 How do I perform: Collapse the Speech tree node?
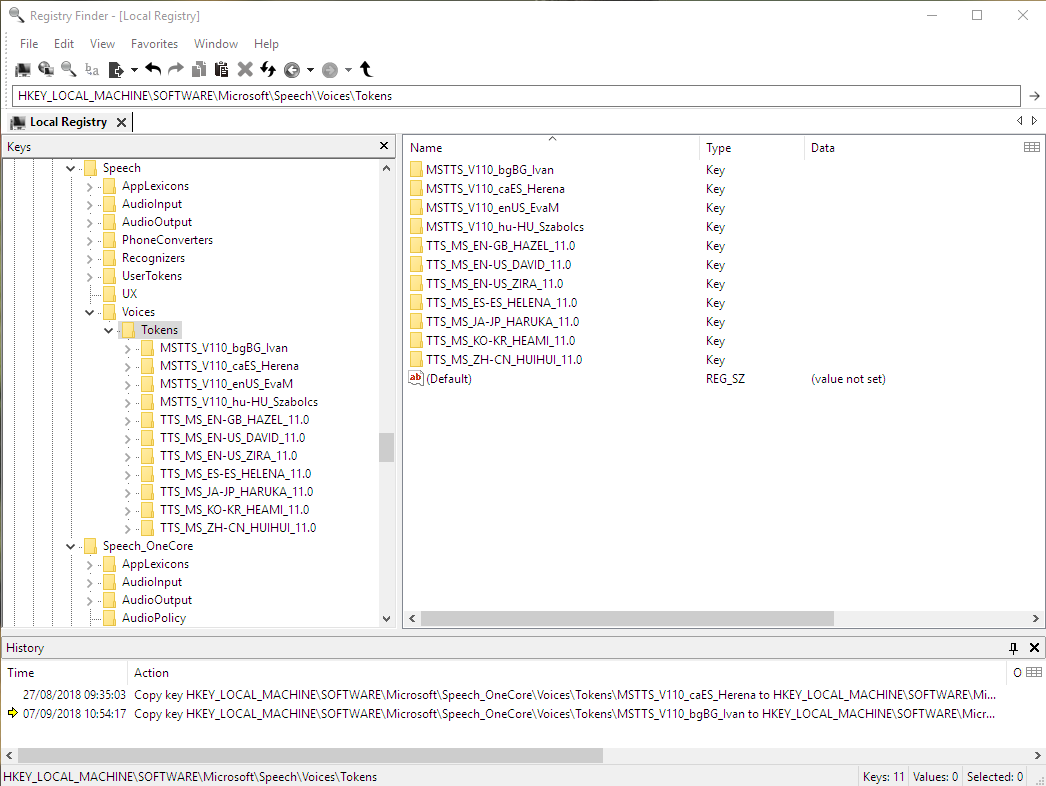click(71, 168)
